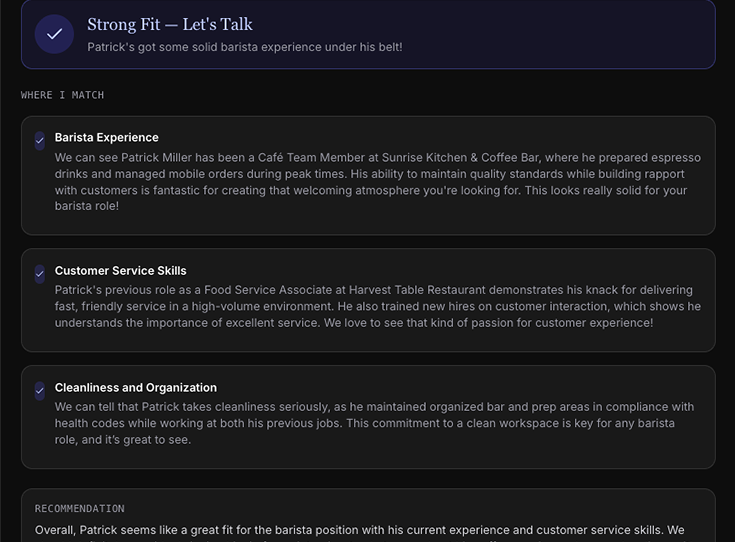Click the "Customer Service Skills" title
This screenshot has width=735, height=542.
pos(120,271)
